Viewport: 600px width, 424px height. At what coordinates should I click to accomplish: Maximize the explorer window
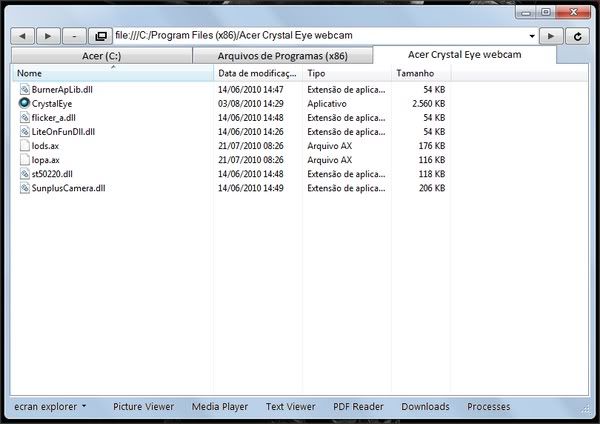(x=546, y=13)
